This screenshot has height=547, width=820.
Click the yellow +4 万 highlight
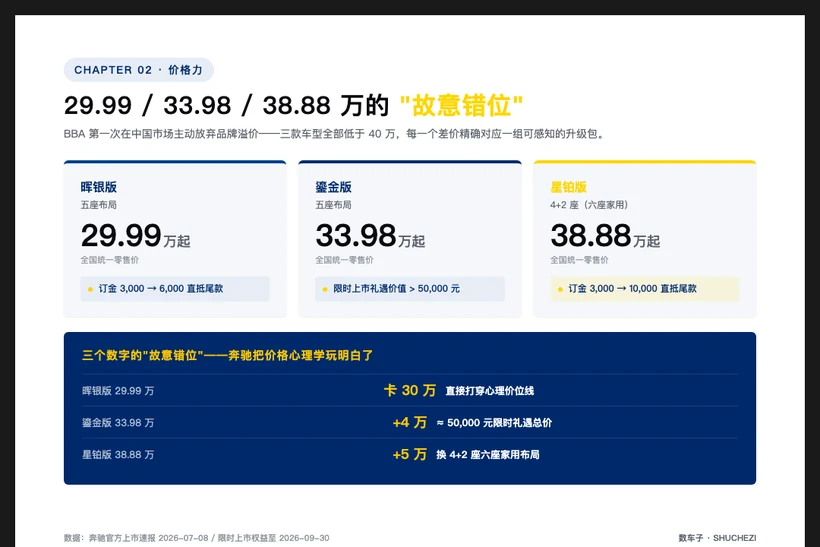[x=409, y=422]
